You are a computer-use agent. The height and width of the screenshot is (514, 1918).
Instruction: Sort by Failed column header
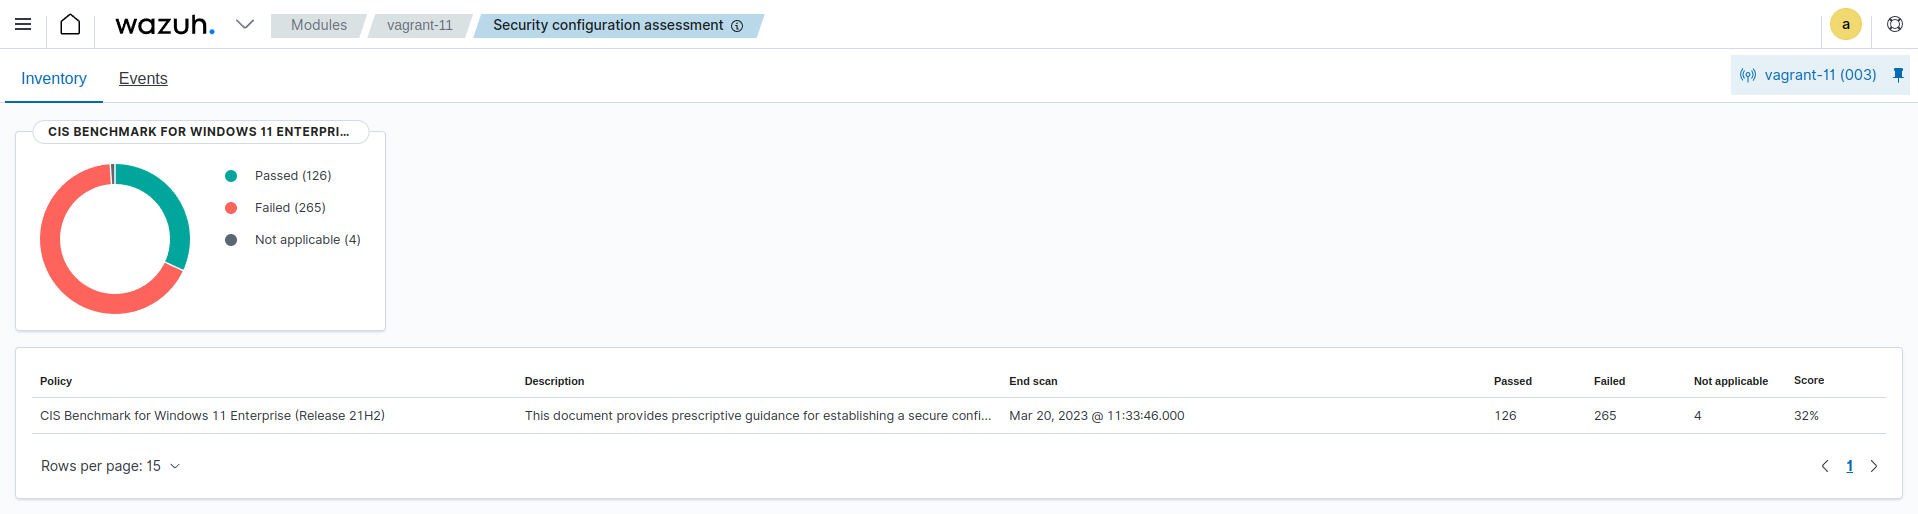click(x=1609, y=381)
